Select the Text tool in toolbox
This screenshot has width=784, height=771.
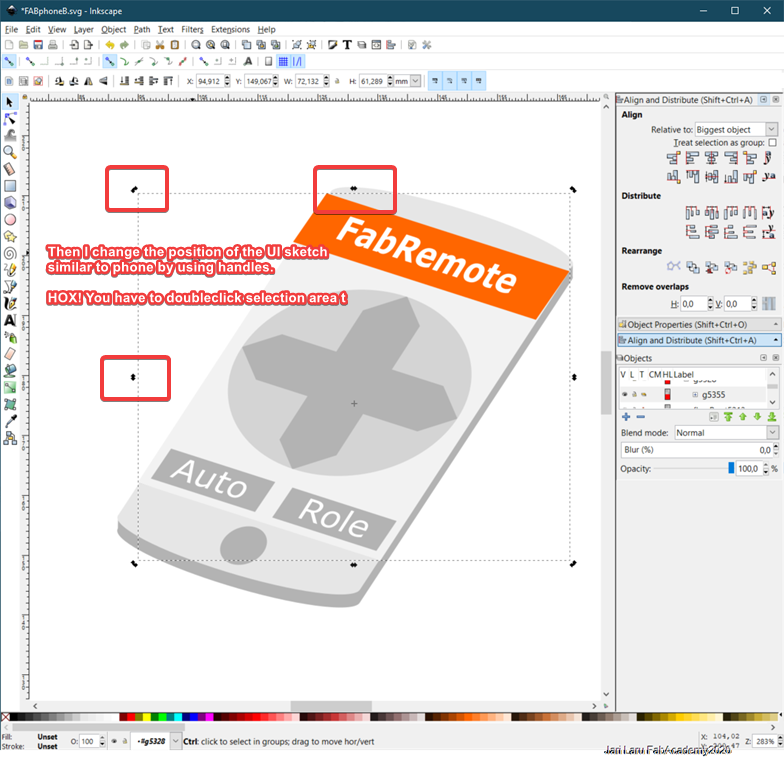[10, 320]
